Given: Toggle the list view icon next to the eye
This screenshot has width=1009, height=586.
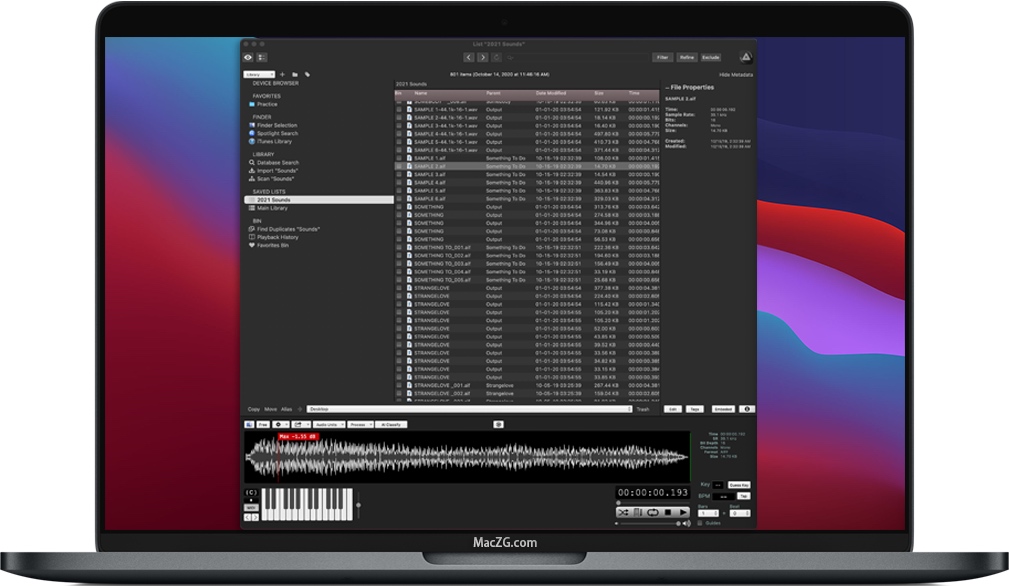Looking at the screenshot, I should (262, 57).
